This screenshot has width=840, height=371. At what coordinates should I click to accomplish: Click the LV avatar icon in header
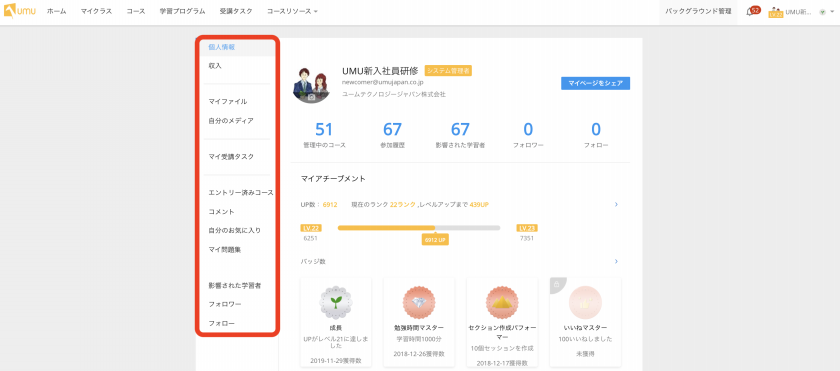[776, 12]
